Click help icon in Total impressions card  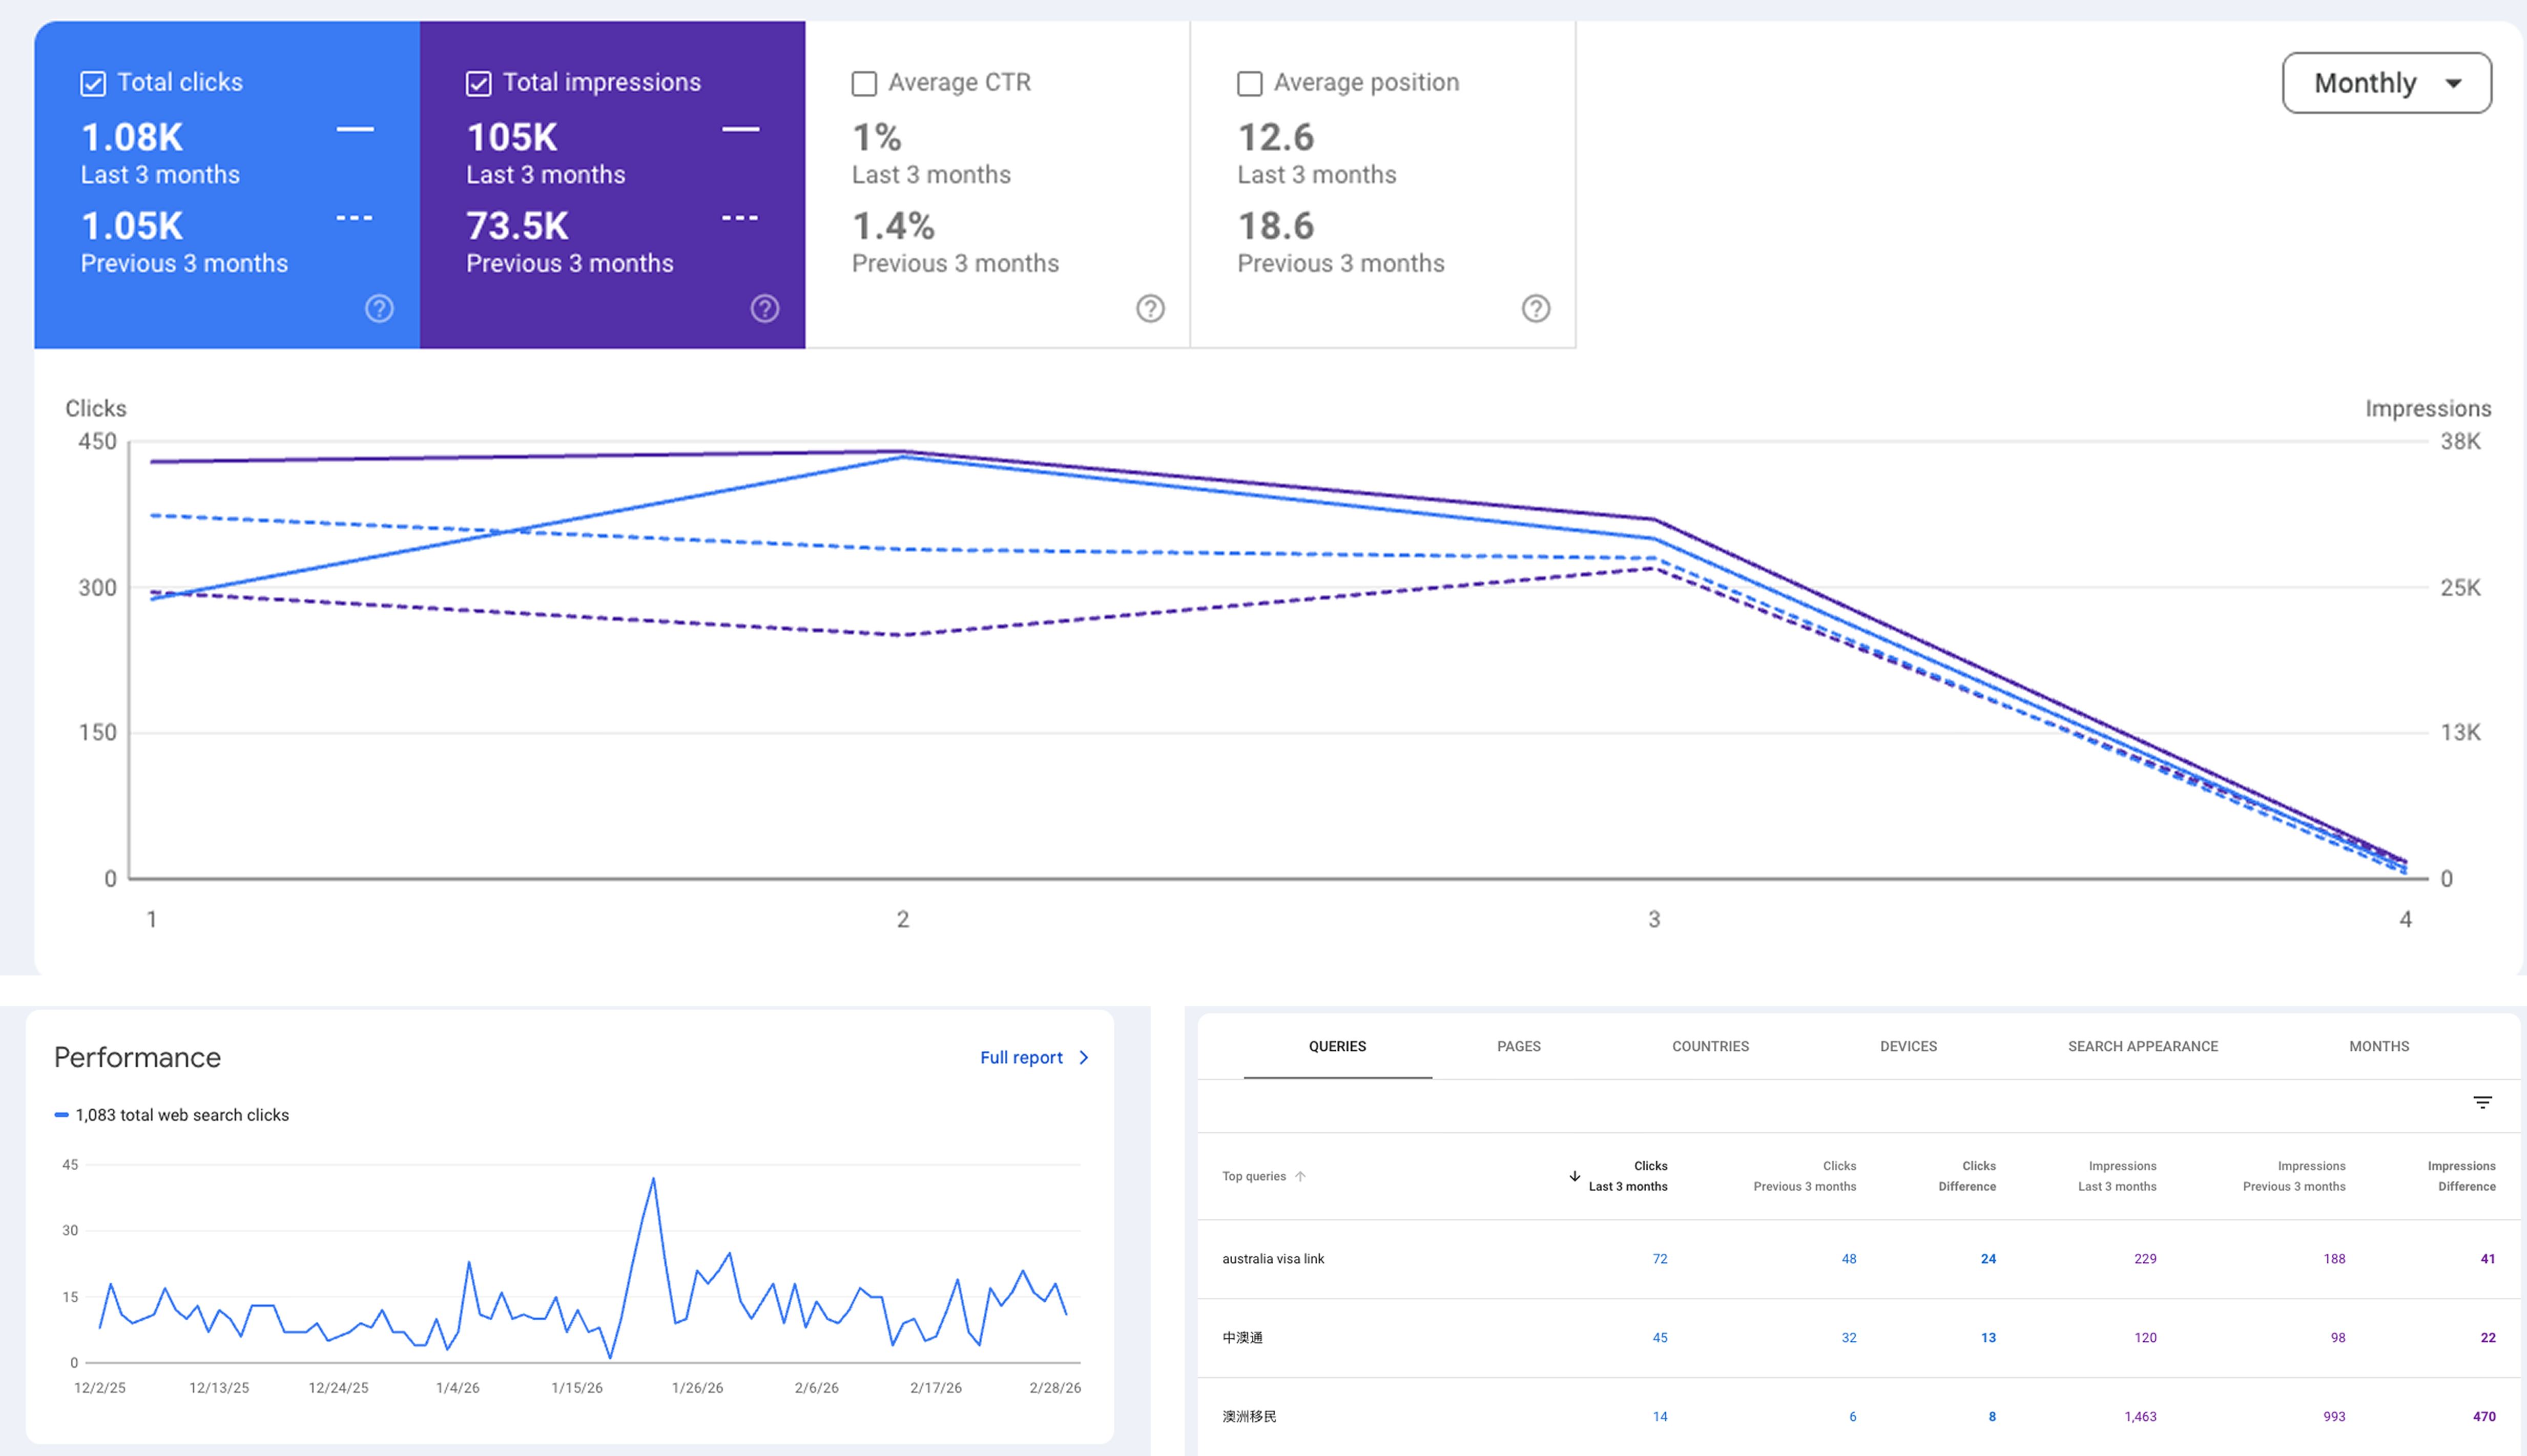pyautogui.click(x=765, y=308)
